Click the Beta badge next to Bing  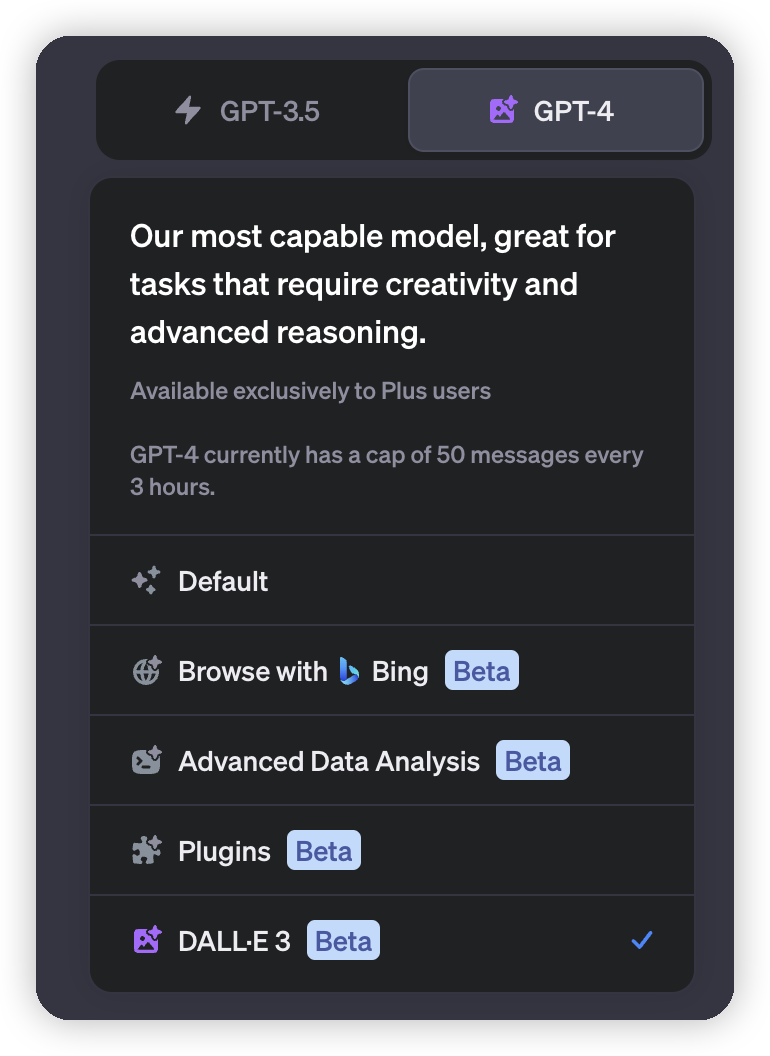482,670
